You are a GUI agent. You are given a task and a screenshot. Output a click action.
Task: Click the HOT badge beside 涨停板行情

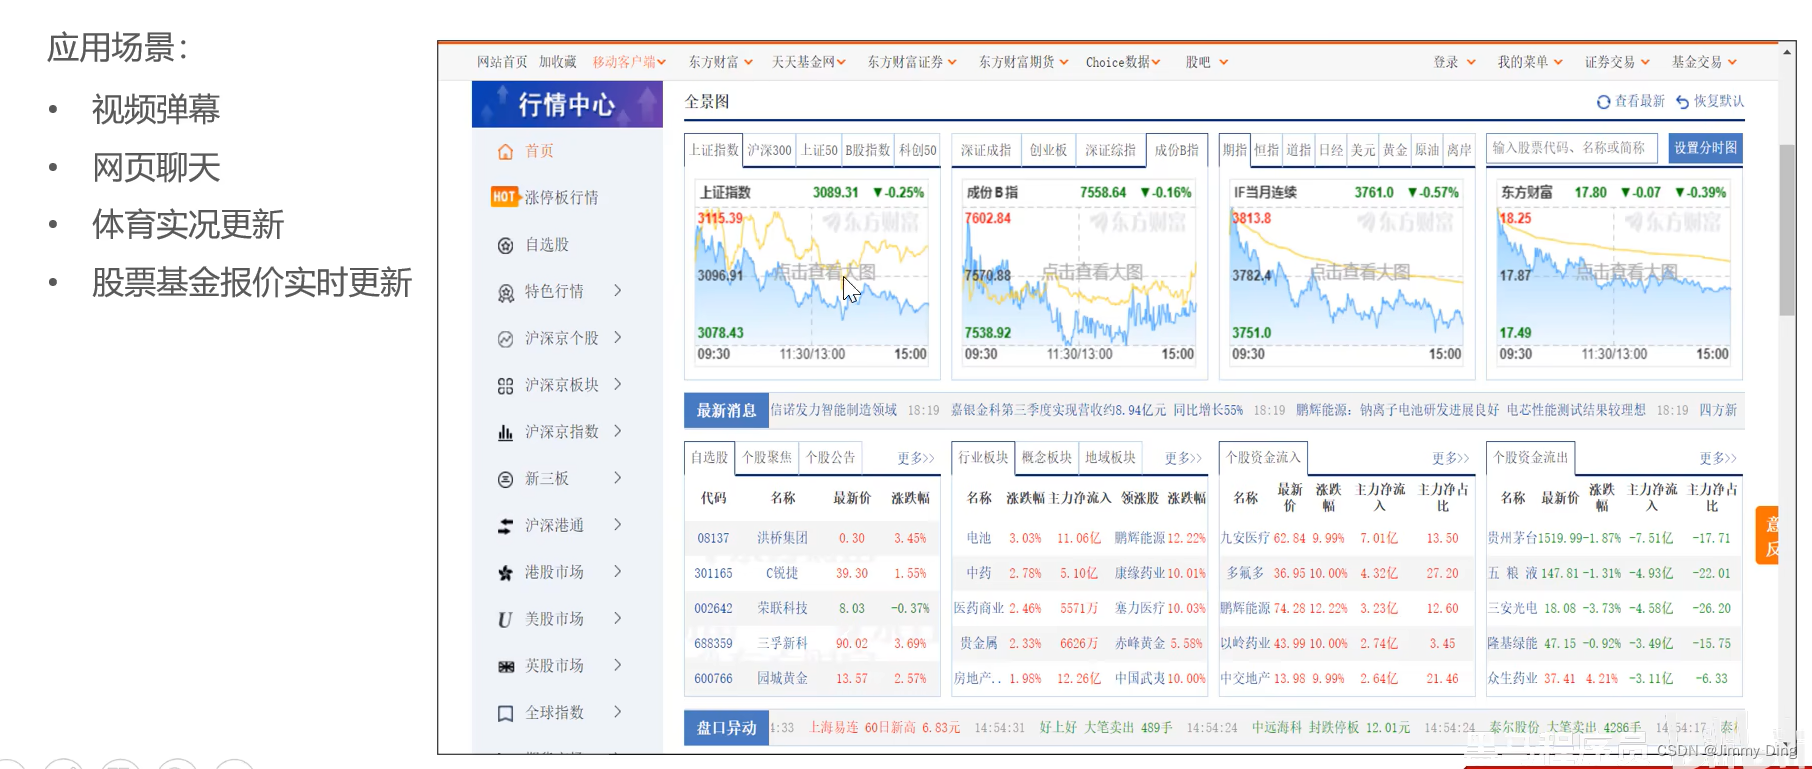pyautogui.click(x=505, y=197)
